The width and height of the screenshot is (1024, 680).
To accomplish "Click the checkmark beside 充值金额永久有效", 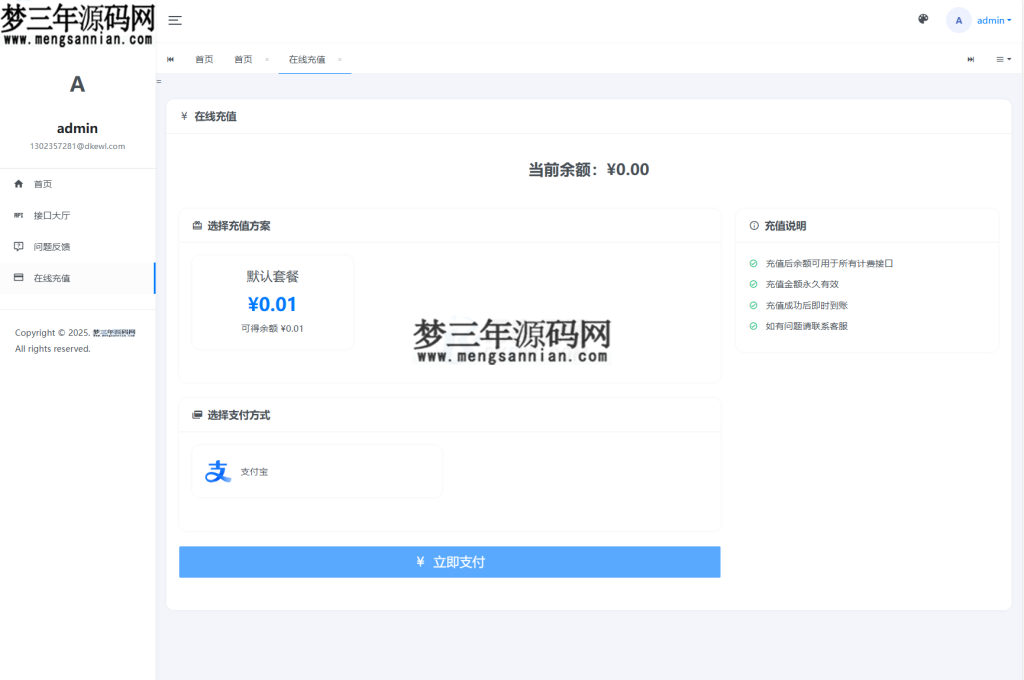I will [753, 284].
